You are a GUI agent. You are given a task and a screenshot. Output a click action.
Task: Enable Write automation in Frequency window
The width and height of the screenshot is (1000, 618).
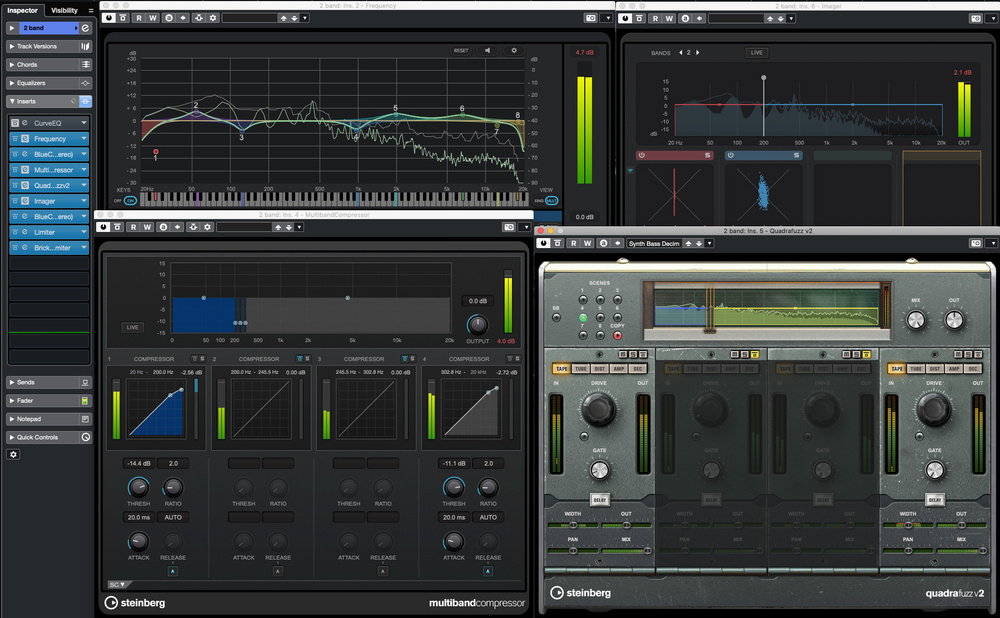coord(152,18)
